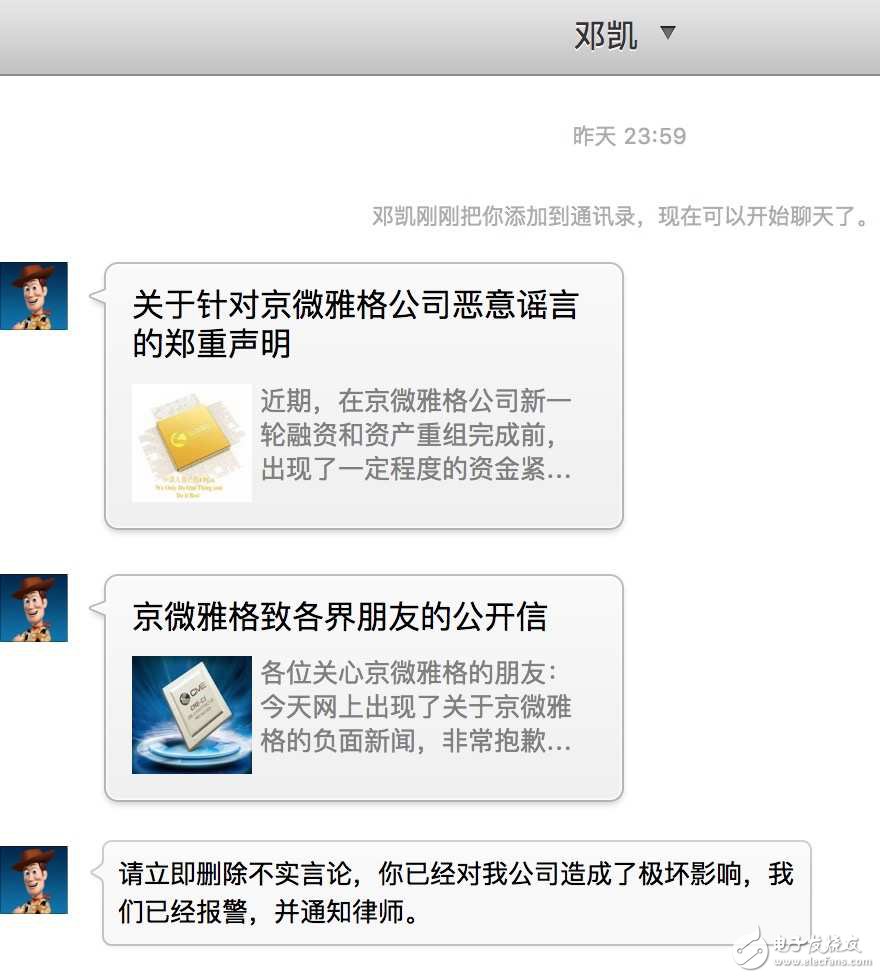
Task: Click Woody avatar next to 请立即删除 message
Action: [34, 880]
